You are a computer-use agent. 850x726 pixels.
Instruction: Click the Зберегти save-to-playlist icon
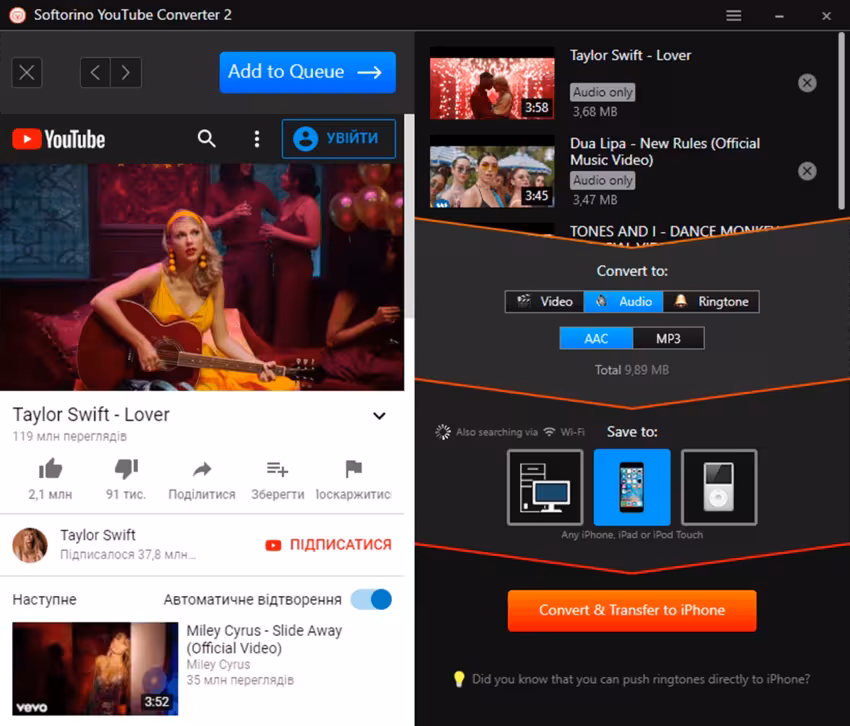[277, 469]
